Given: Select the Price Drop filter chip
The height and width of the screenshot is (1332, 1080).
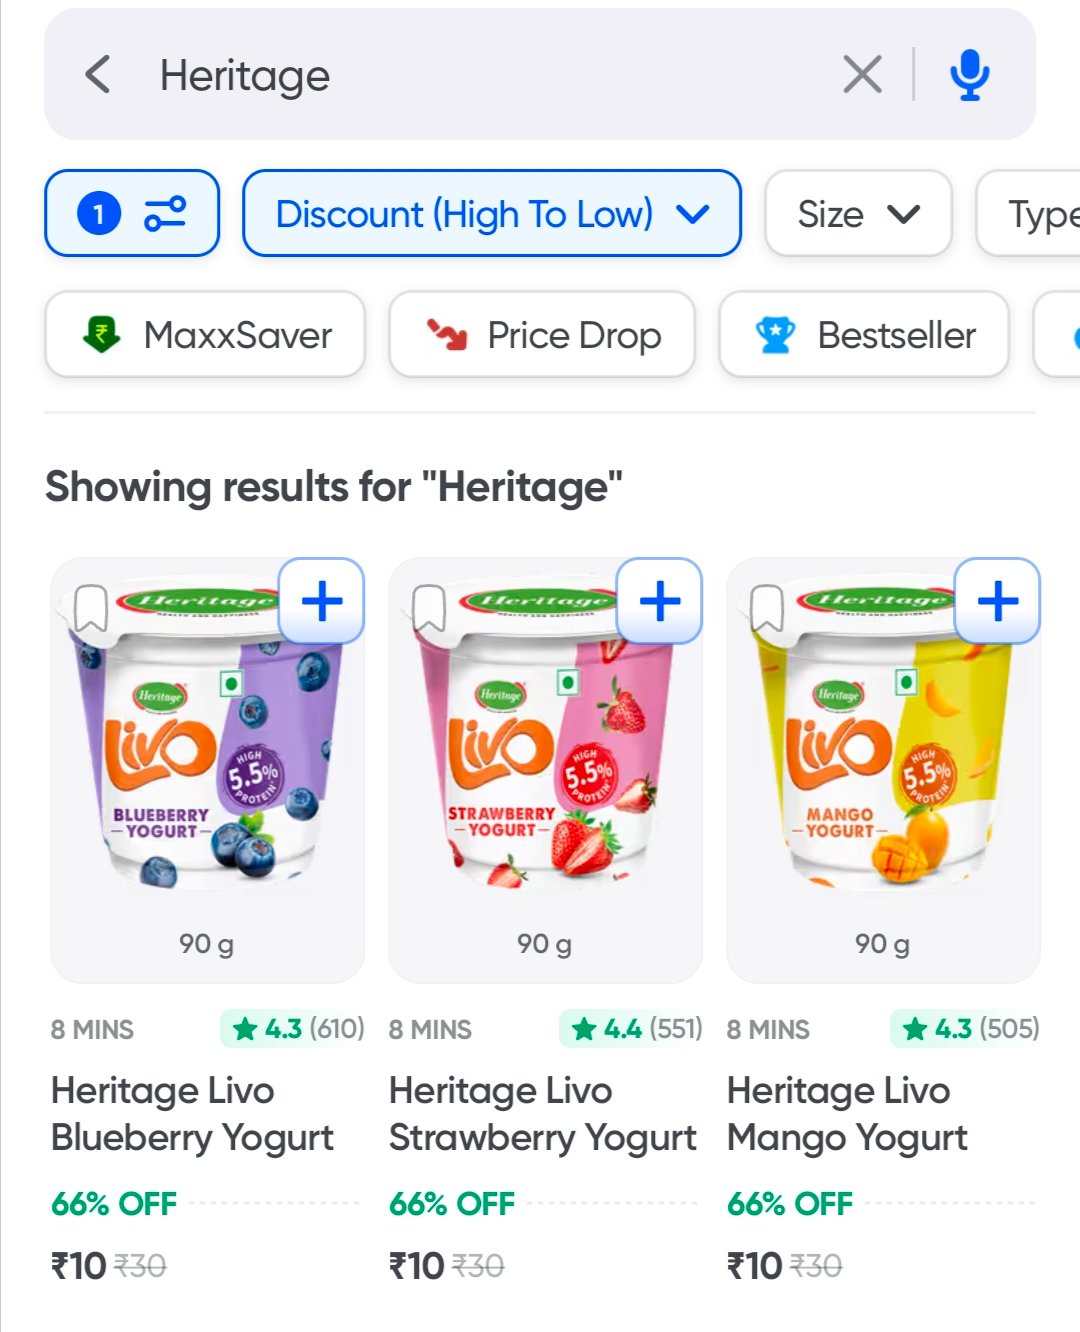Looking at the screenshot, I should point(542,335).
